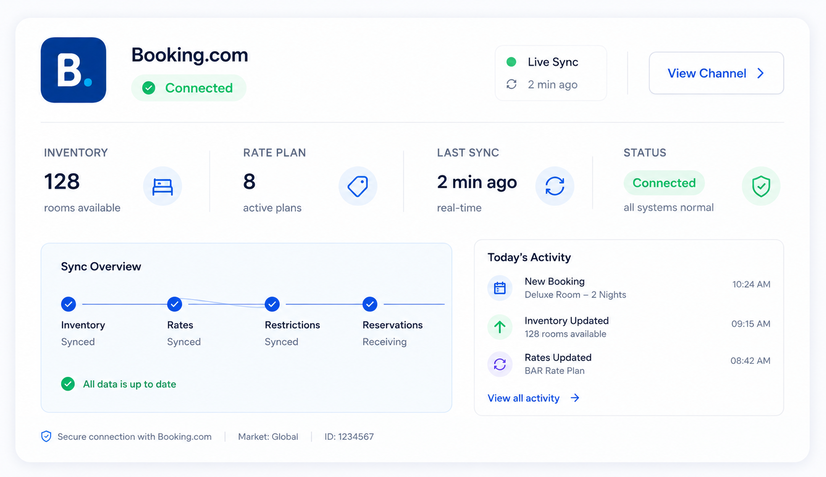826x477 pixels.
Task: Click the All data is up to date message
Action: [129, 384]
